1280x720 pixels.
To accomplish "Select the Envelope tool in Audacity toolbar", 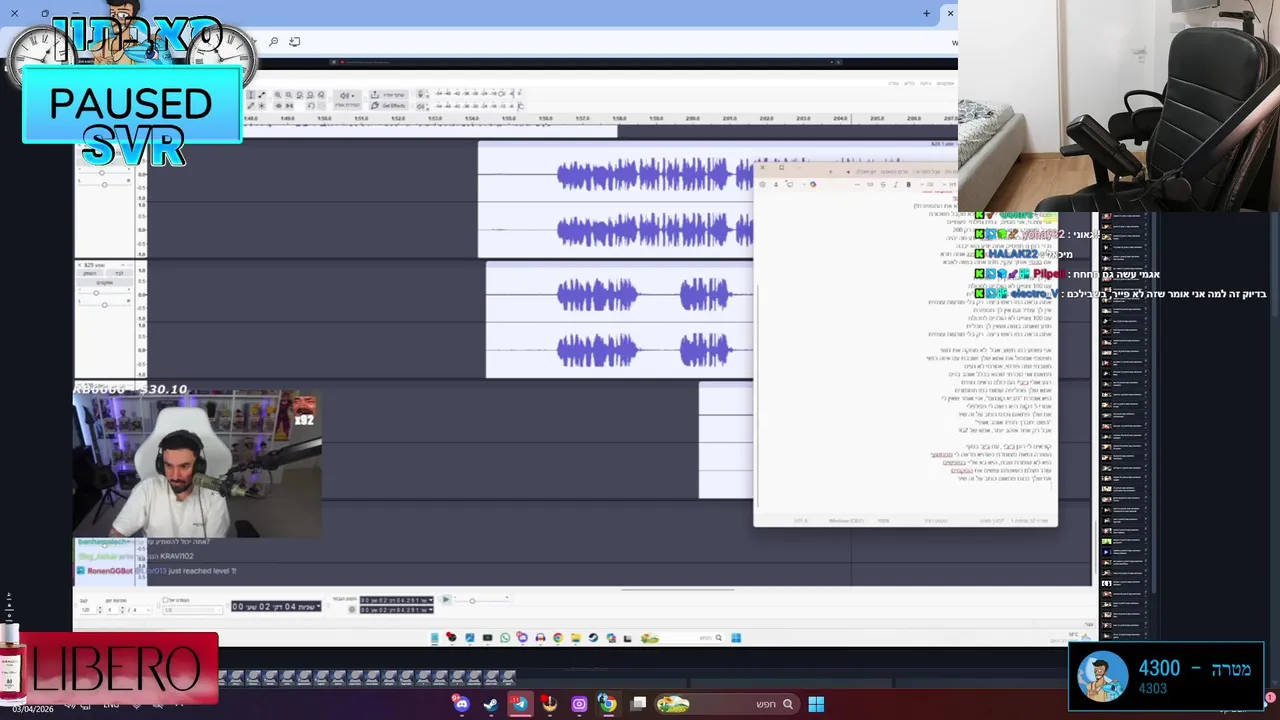I will click(x=262, y=95).
